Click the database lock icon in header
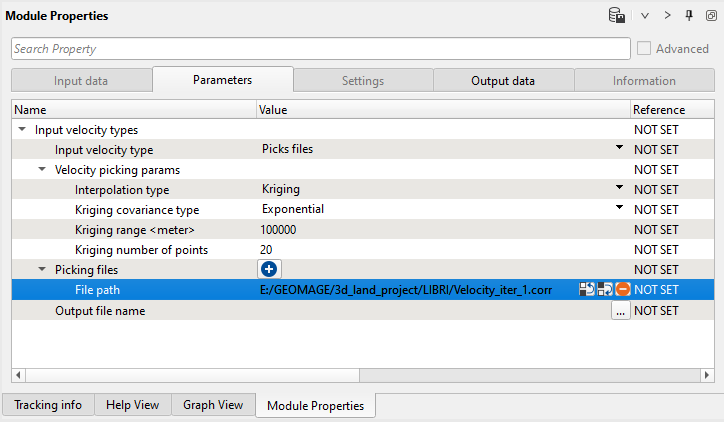This screenshot has width=724, height=422. click(617, 16)
